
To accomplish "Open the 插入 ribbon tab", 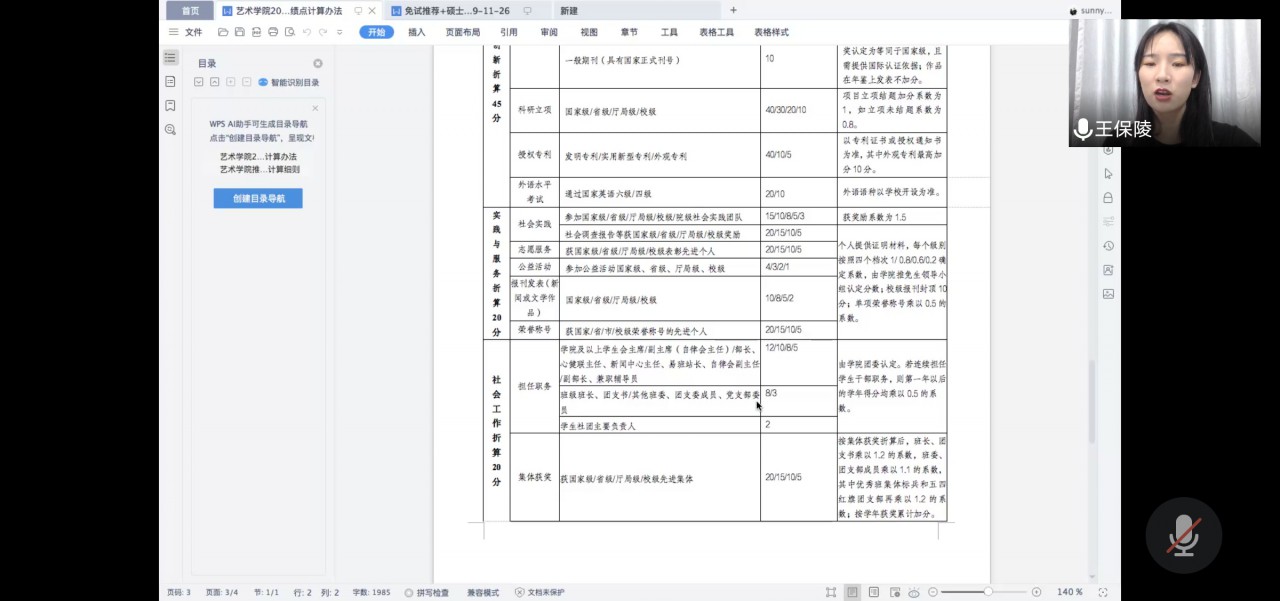I will [416, 32].
